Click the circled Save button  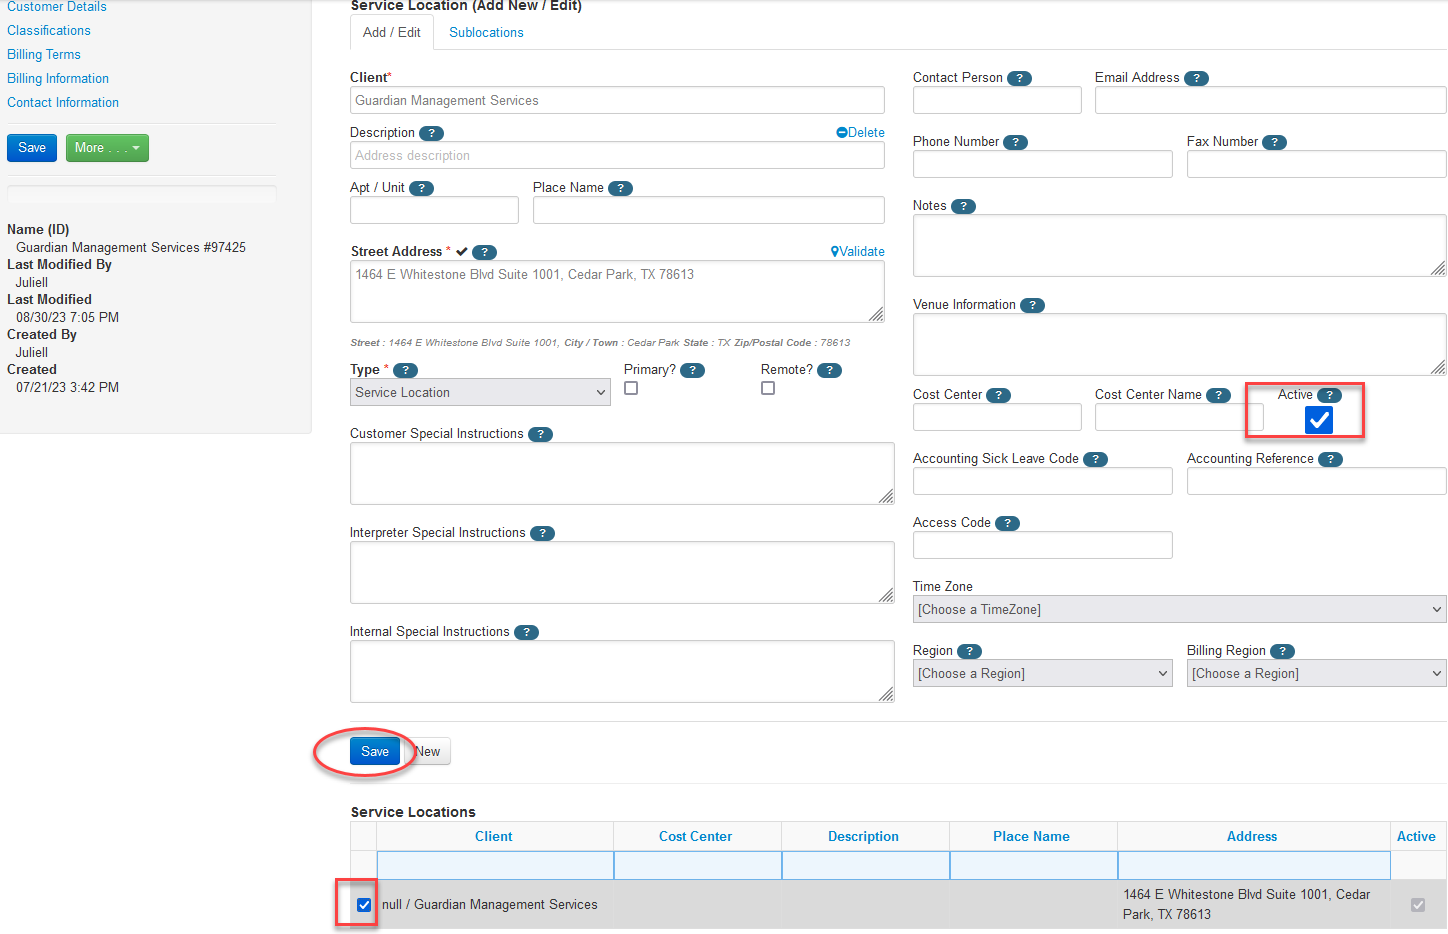coord(374,751)
